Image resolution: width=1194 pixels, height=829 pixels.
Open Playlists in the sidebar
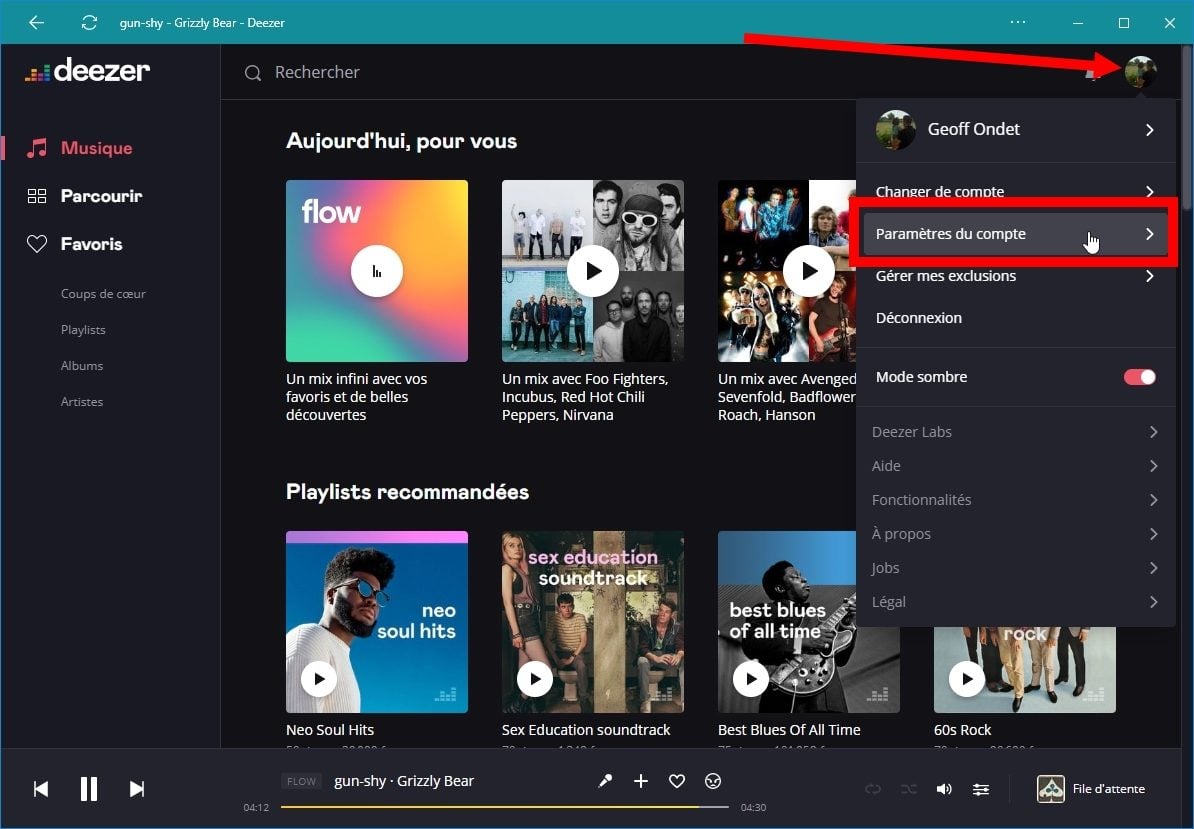click(83, 330)
